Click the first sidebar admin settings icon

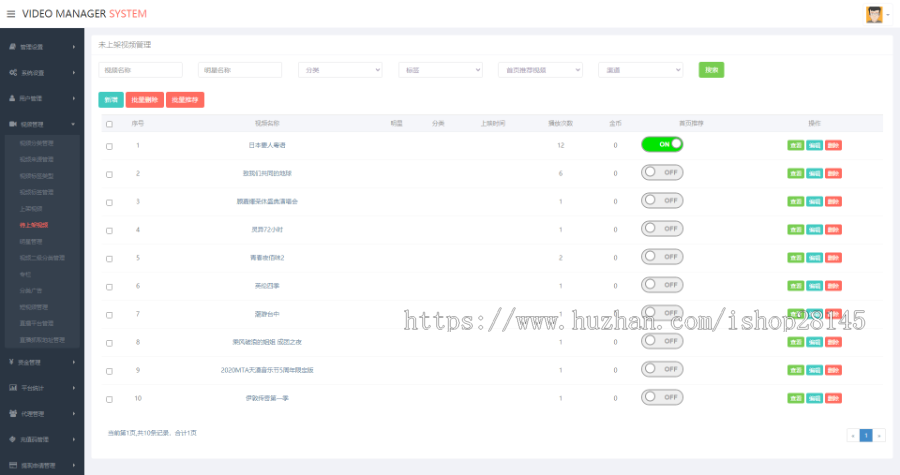pos(13,46)
